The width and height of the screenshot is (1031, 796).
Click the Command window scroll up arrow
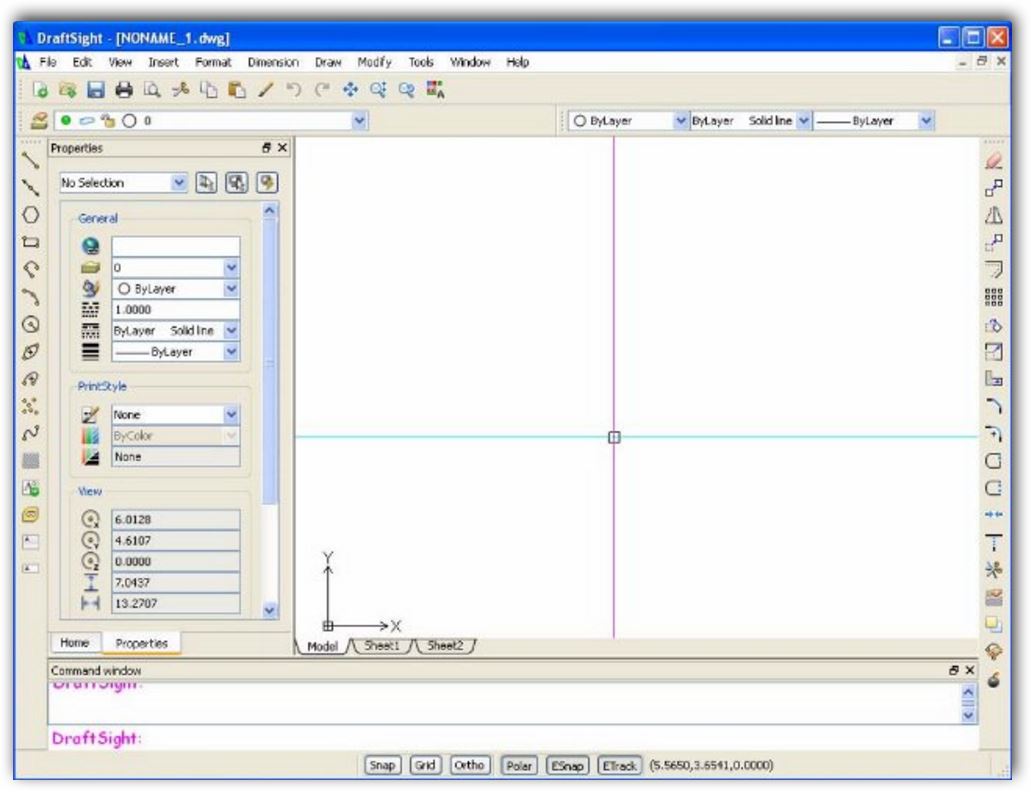[x=968, y=692]
